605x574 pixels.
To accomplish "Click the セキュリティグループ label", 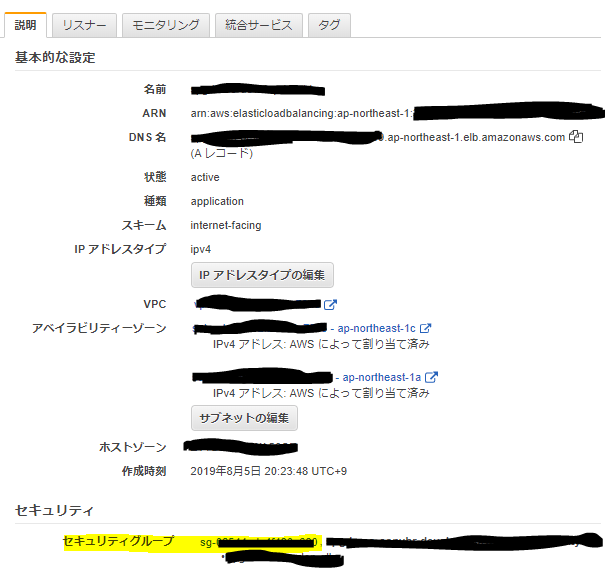I will (x=118, y=542).
